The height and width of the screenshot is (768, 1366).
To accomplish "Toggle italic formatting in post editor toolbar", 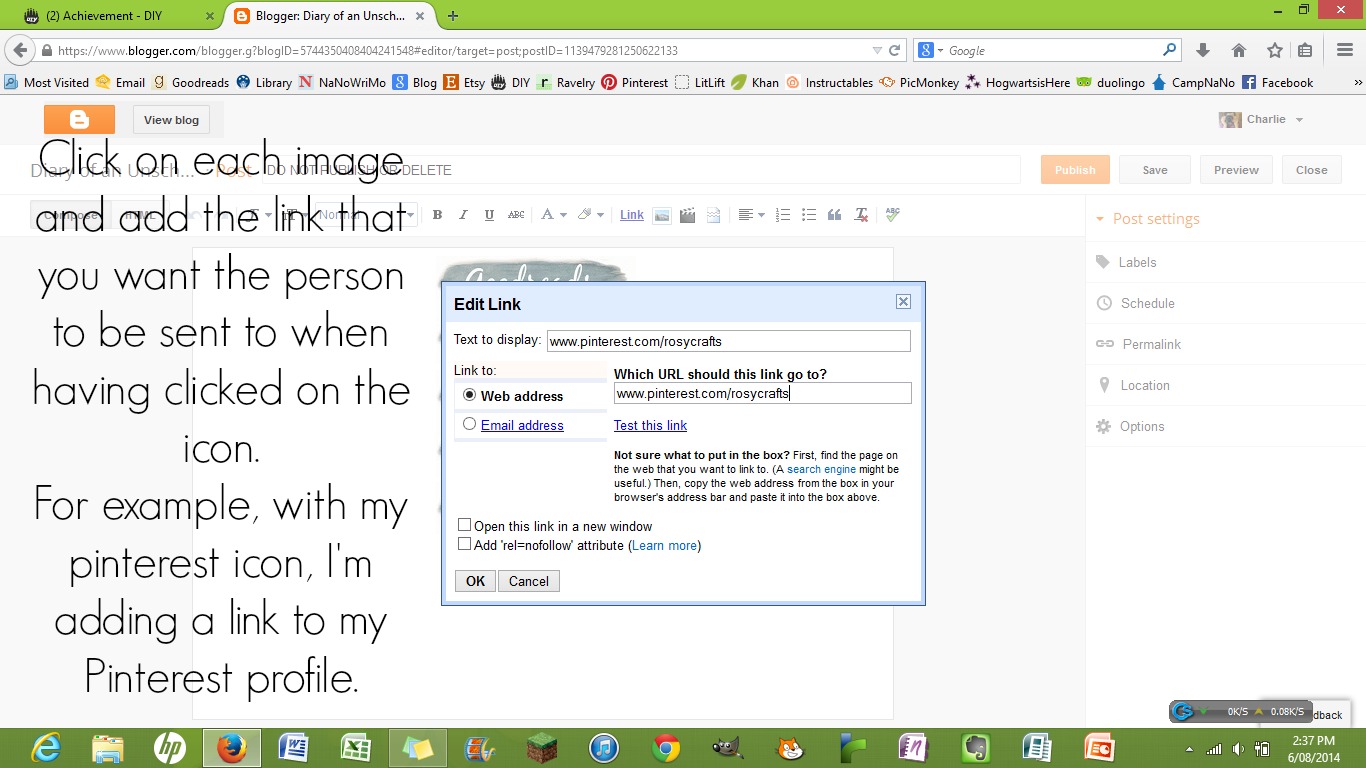I will click(x=463, y=215).
